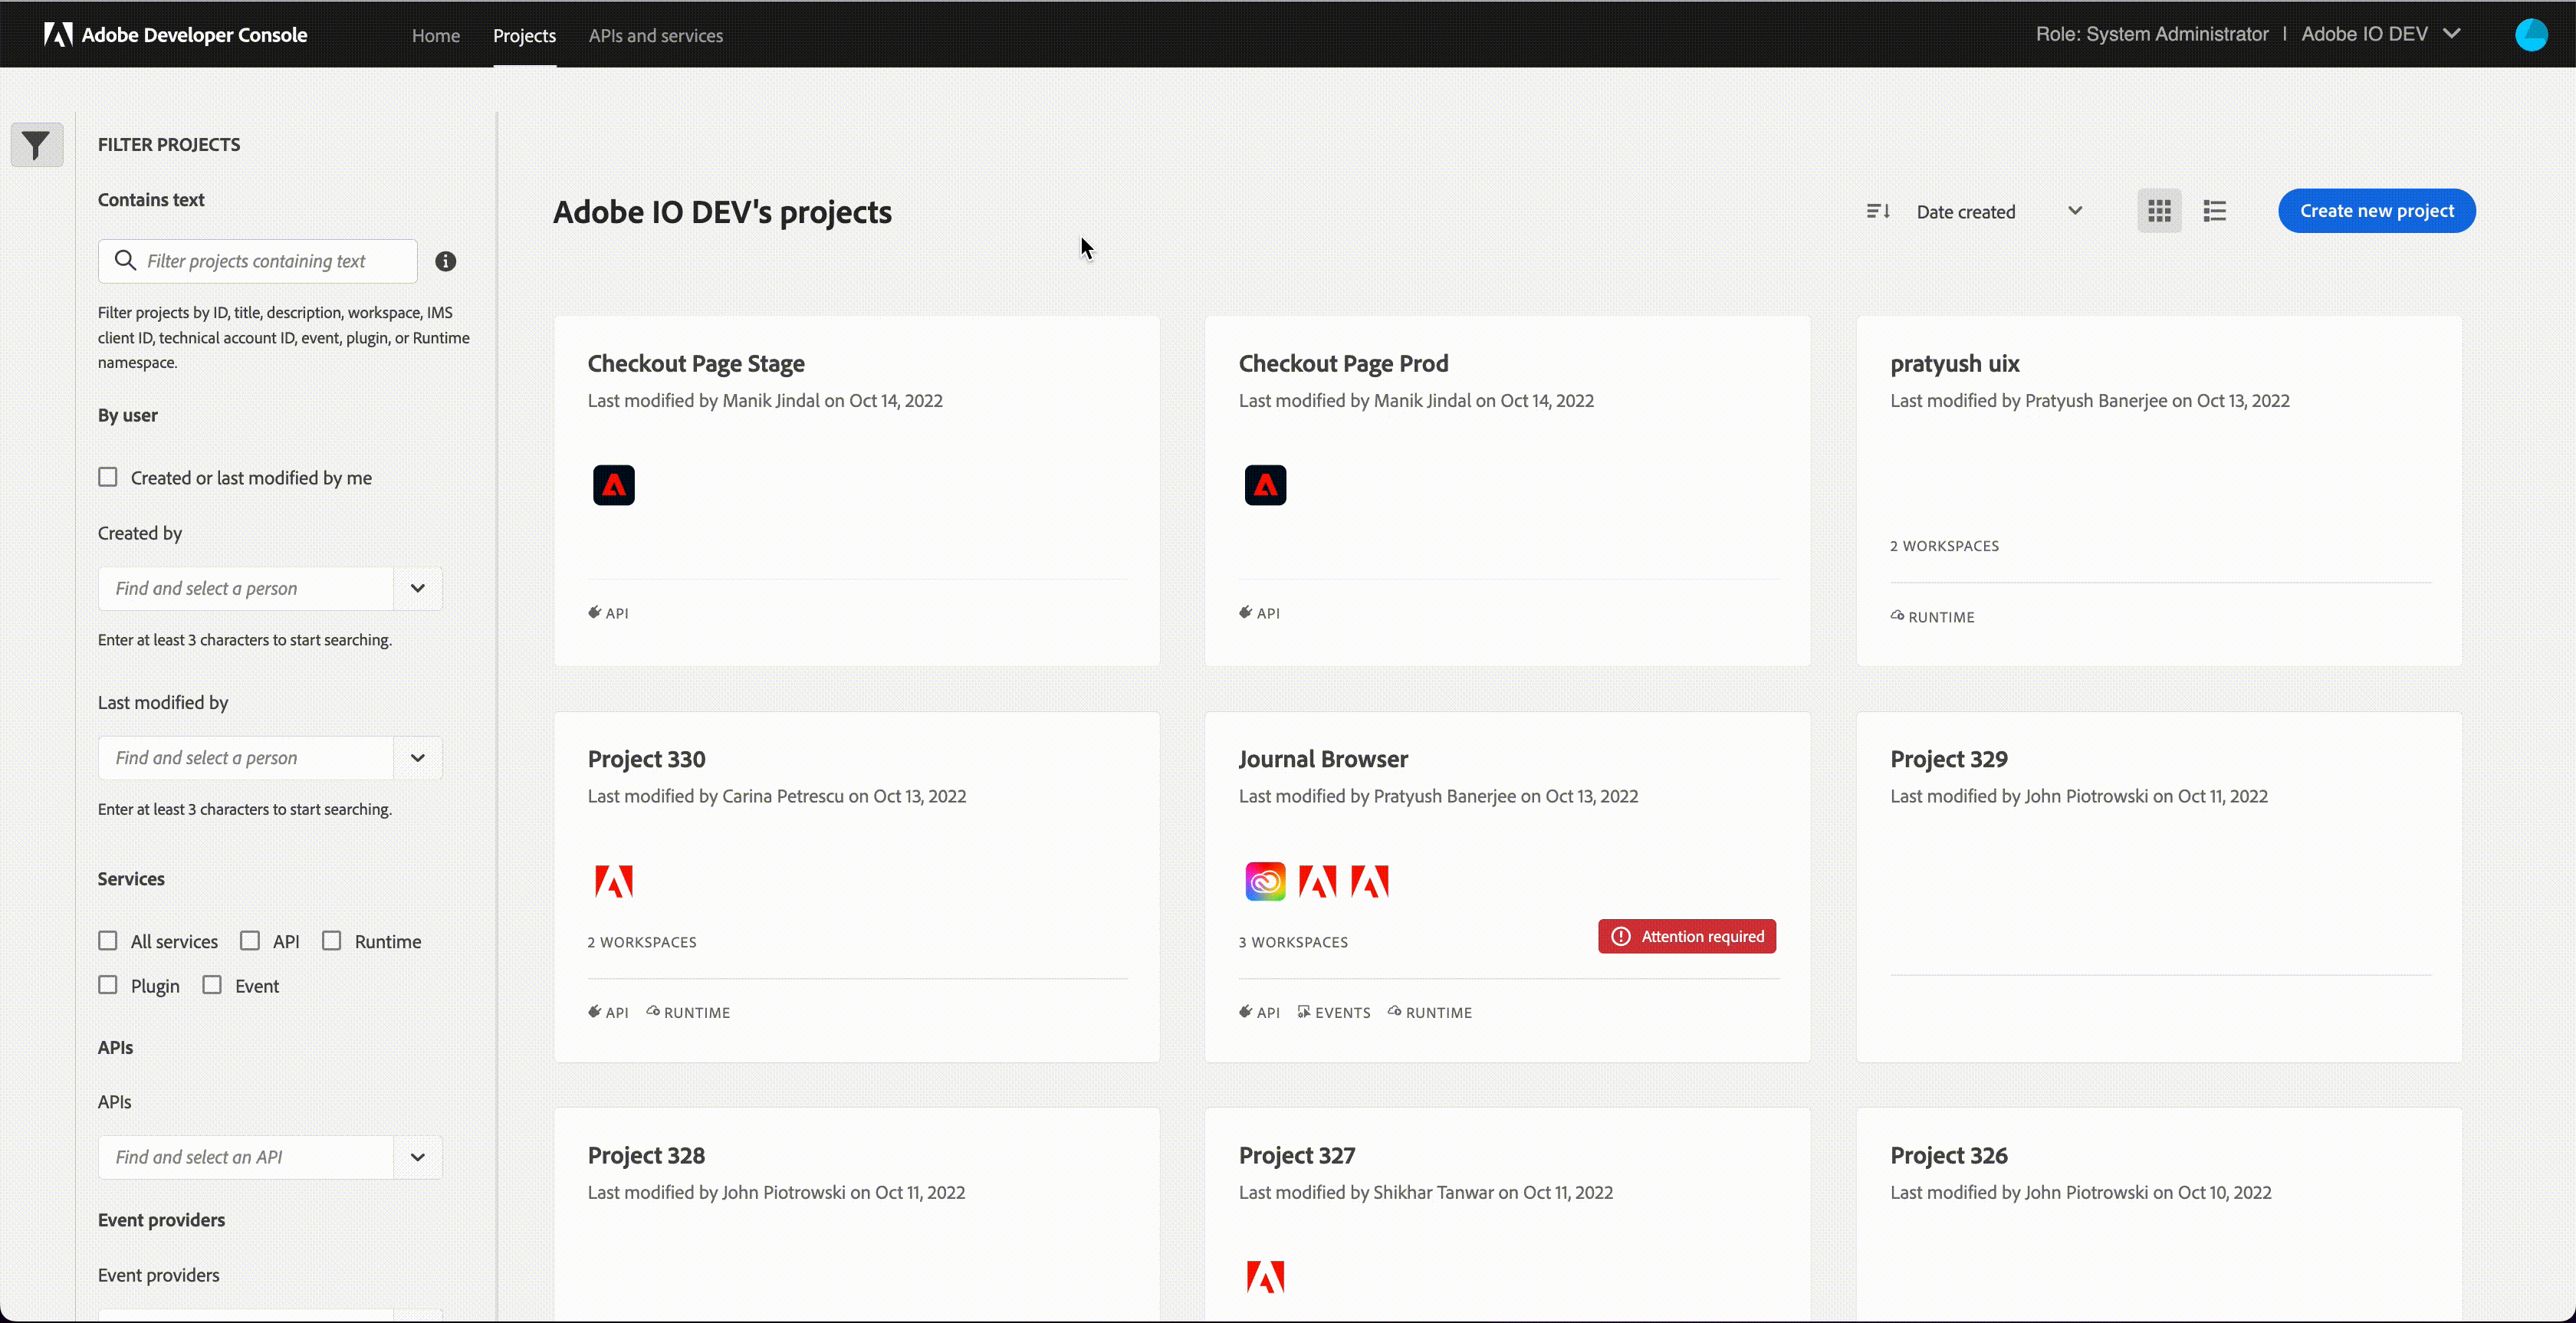
Task: Expand the Find and select an API dropdown
Action: (x=418, y=1157)
